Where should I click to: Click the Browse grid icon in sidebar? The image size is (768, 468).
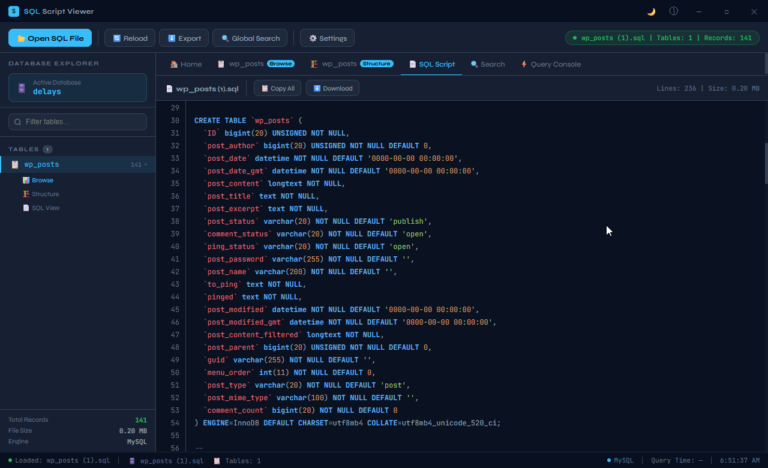point(26,180)
